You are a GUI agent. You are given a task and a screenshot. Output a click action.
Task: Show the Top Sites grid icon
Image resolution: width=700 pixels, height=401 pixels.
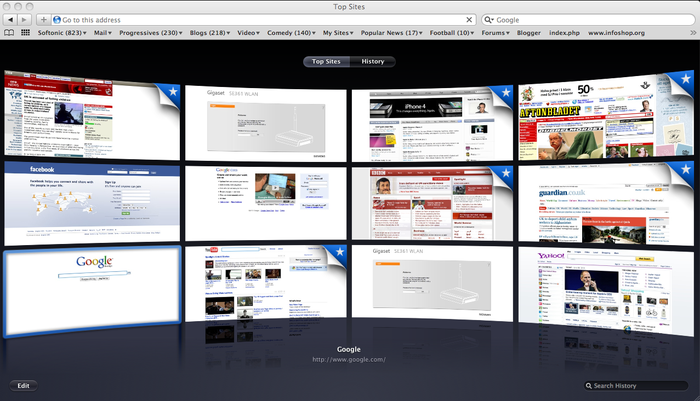point(25,33)
